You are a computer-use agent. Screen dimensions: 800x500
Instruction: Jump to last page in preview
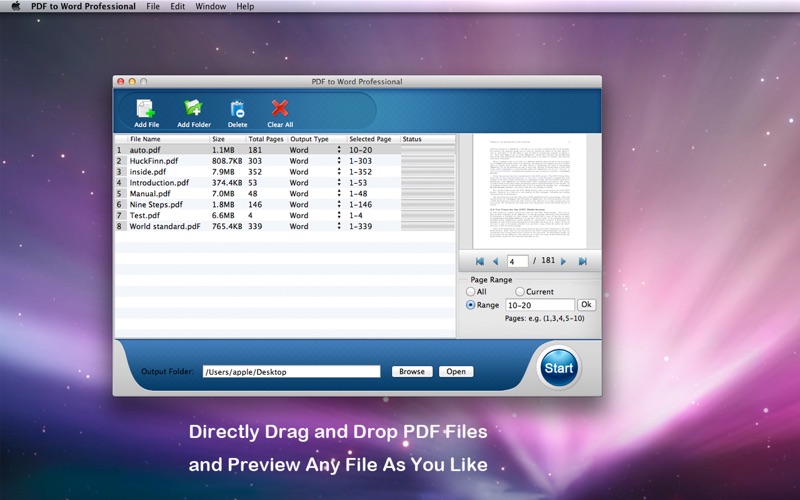582,261
